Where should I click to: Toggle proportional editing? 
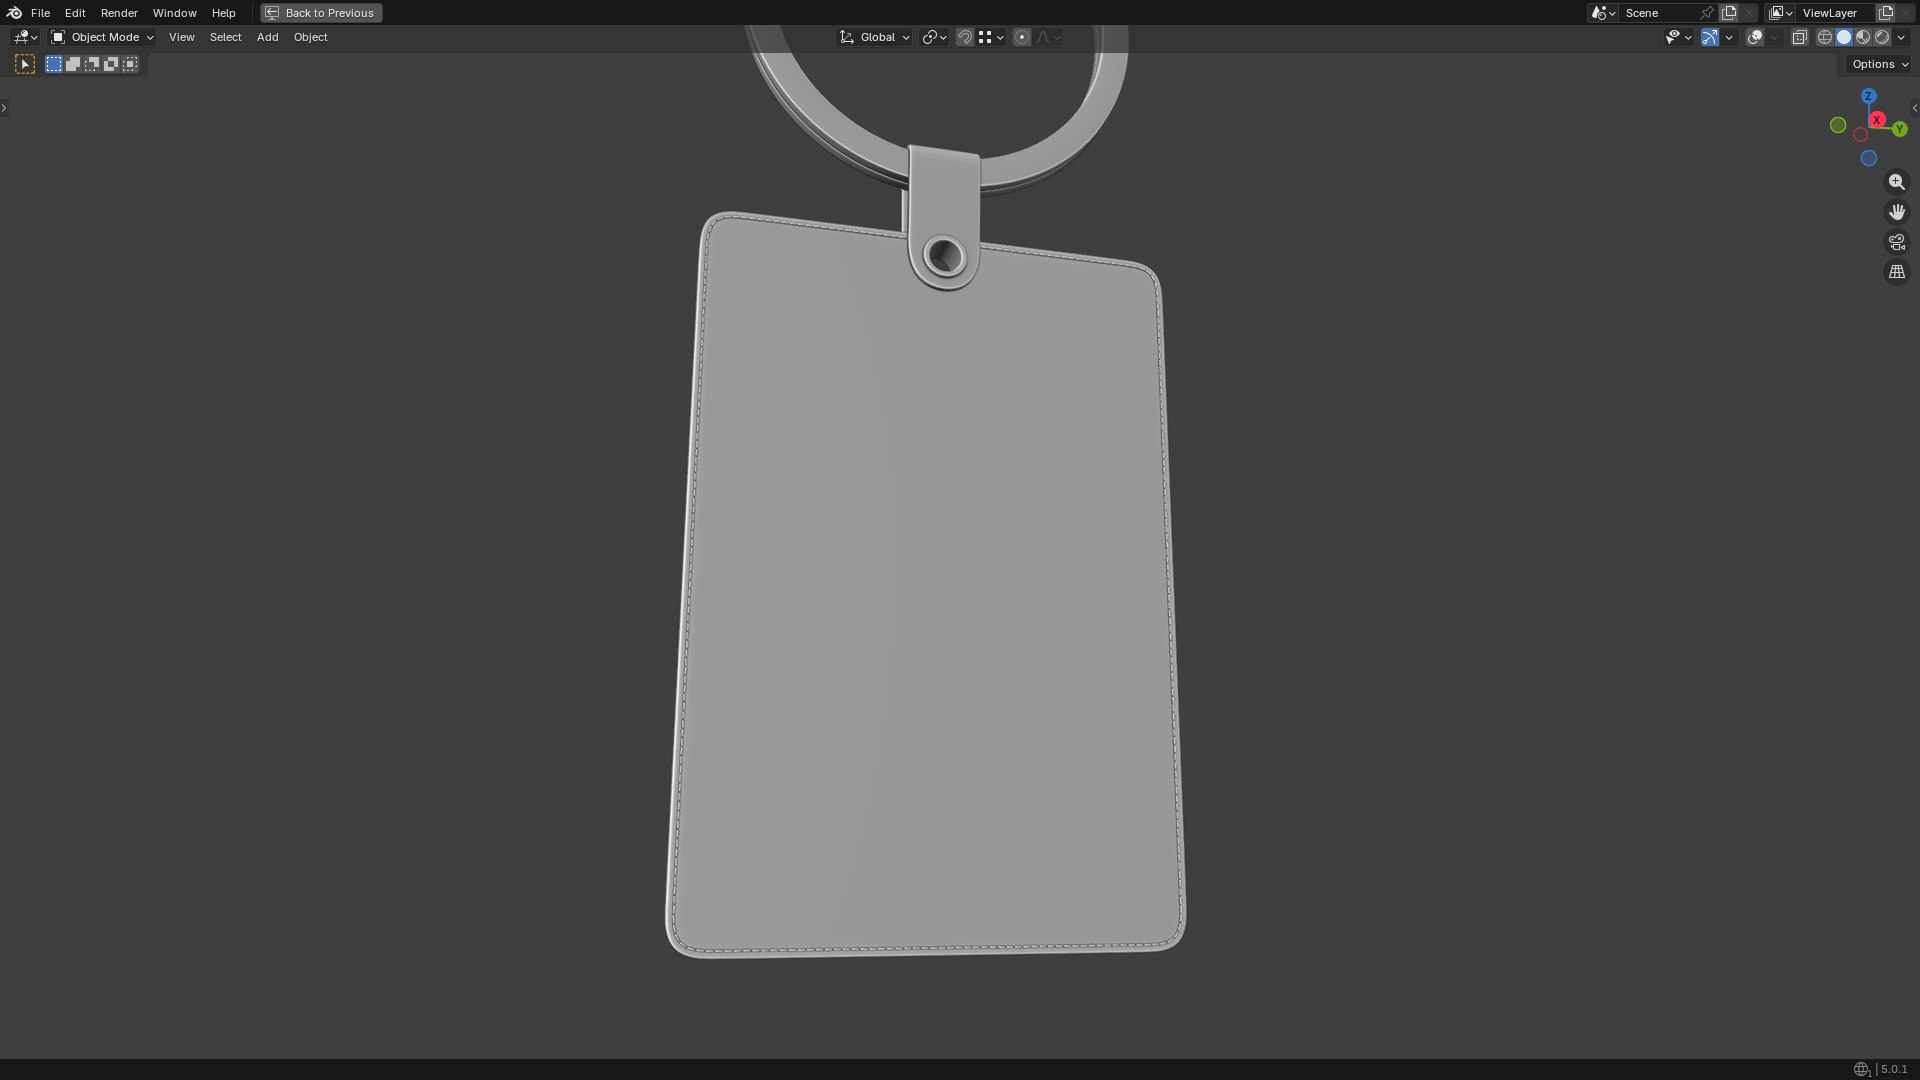(1022, 37)
